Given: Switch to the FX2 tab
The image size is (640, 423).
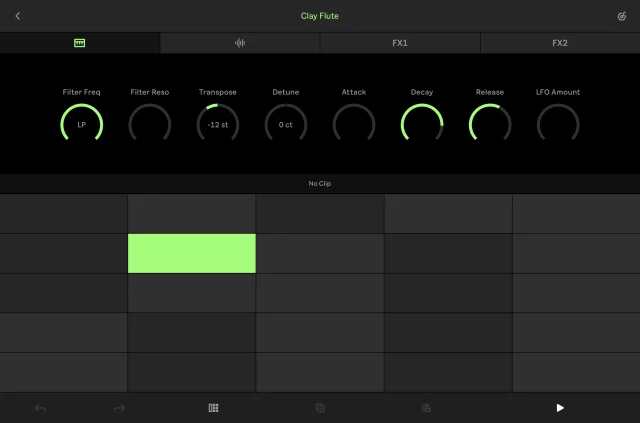Looking at the screenshot, I should 560,43.
